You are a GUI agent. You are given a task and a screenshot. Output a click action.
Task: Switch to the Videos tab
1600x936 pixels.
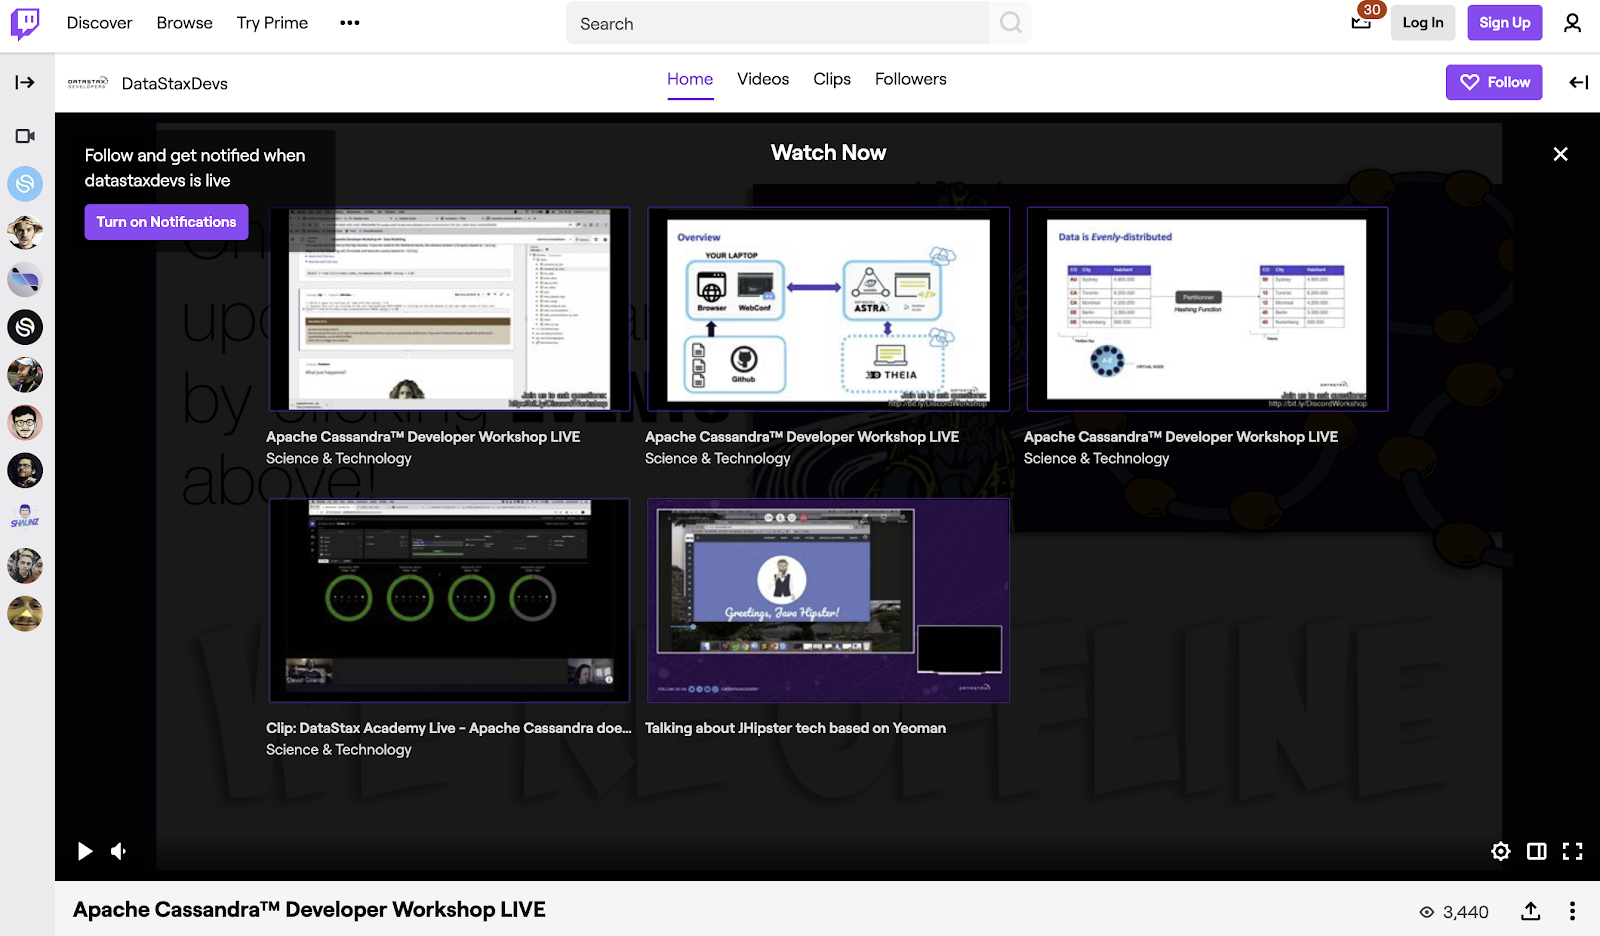click(x=763, y=79)
